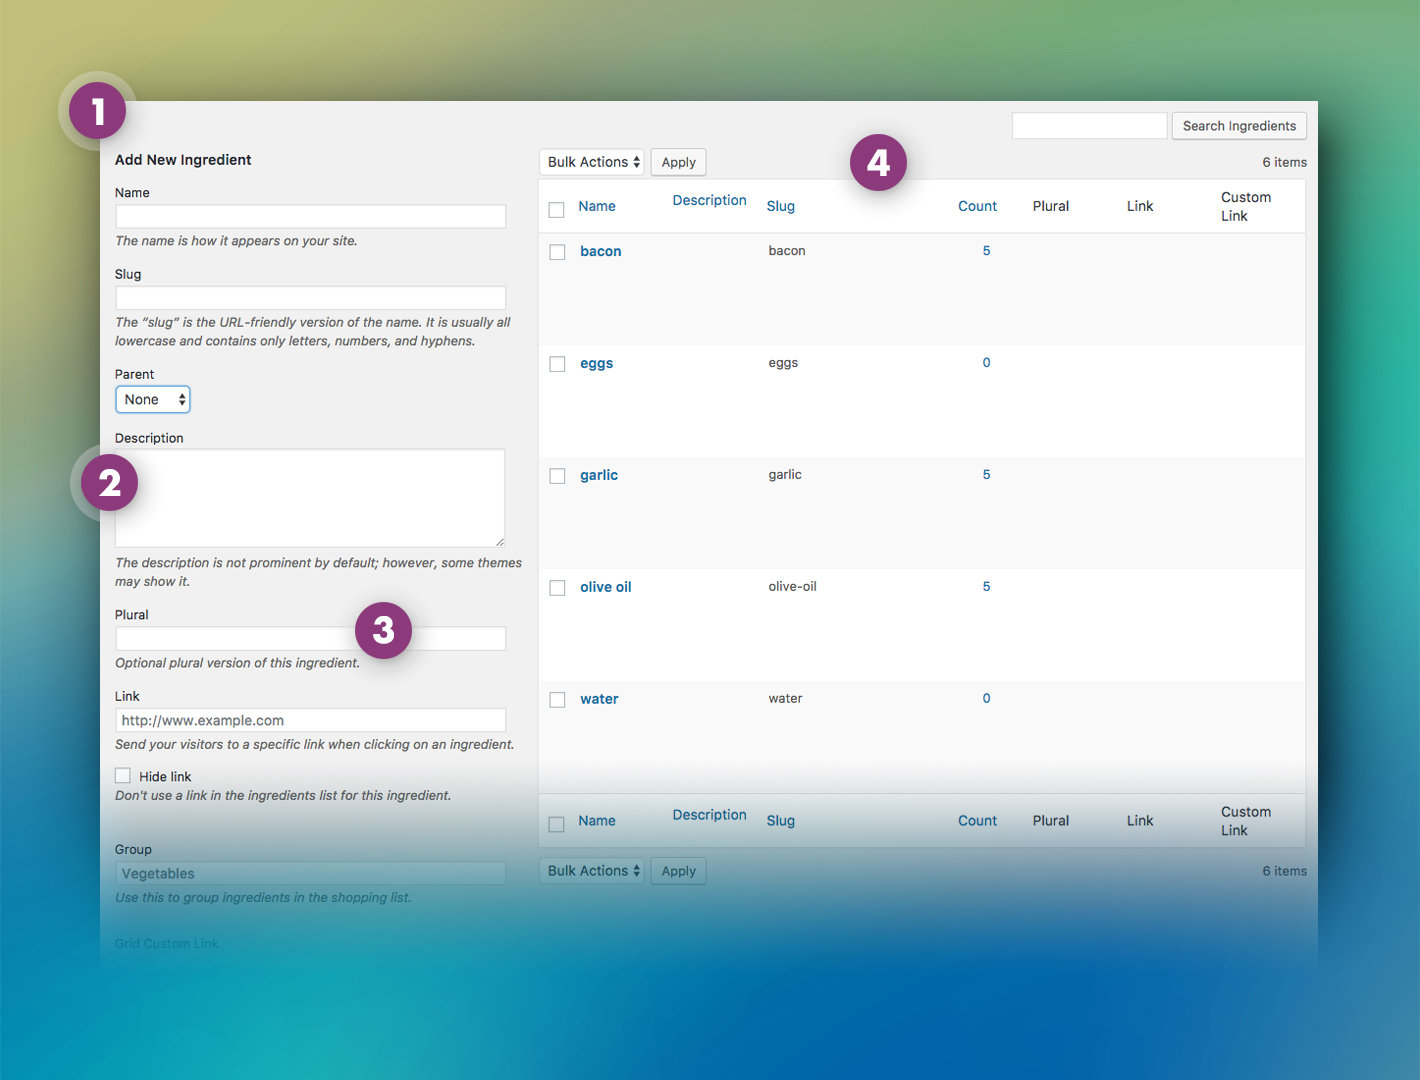Click the Name input field
Viewport: 1420px width, 1080px height.
point(310,216)
